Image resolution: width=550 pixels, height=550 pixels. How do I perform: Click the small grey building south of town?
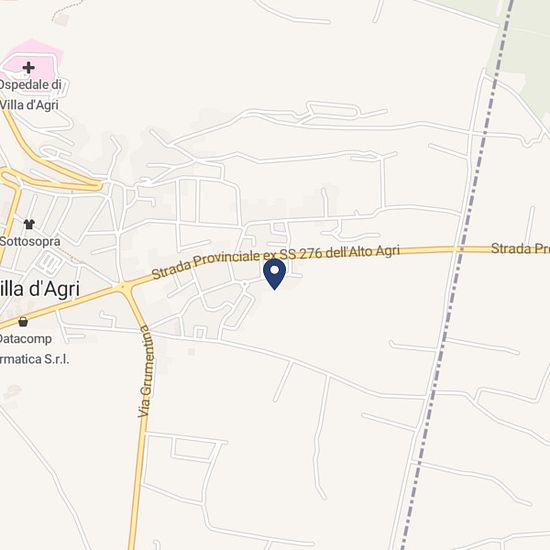[x=192, y=351]
